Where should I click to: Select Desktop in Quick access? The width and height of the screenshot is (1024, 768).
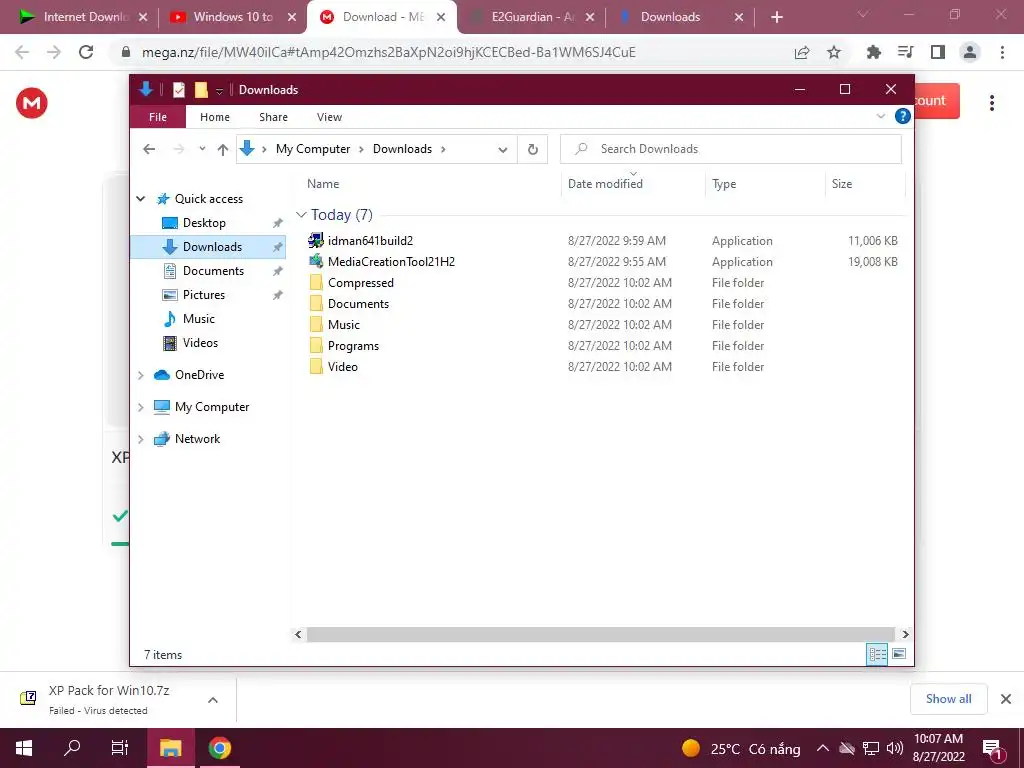click(204, 223)
